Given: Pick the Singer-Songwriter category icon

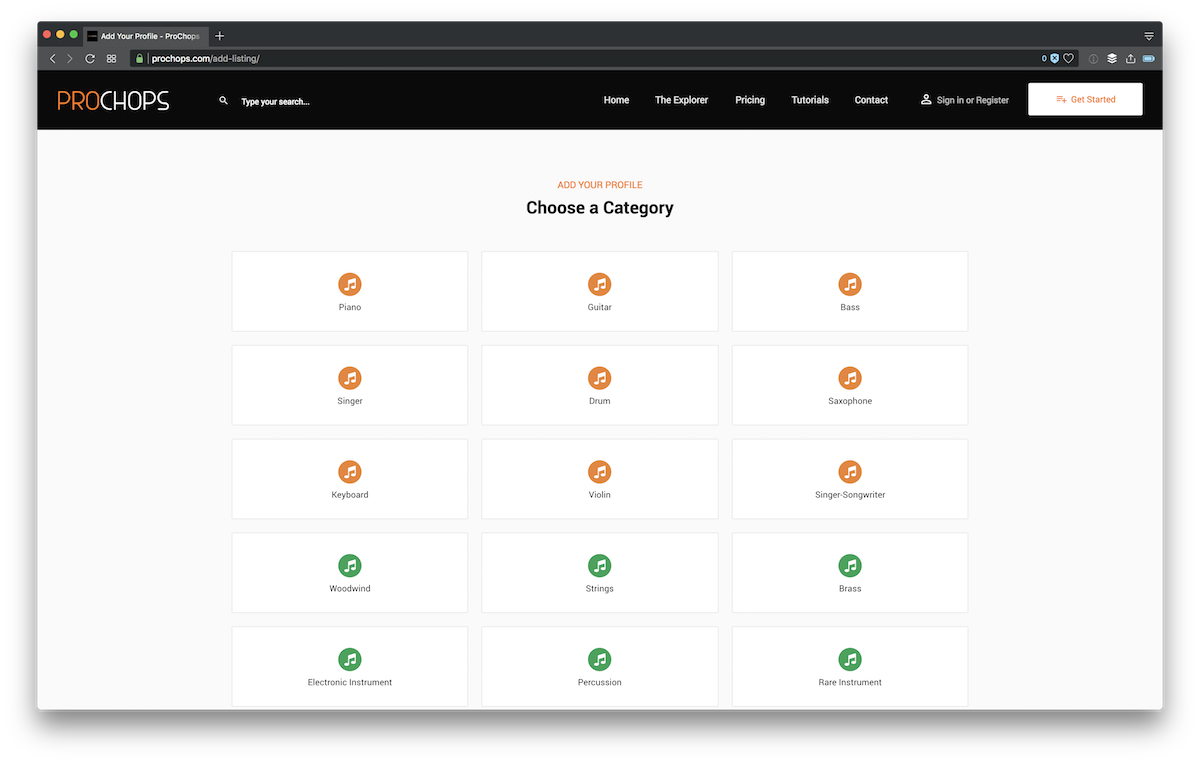Looking at the screenshot, I should 850,471.
